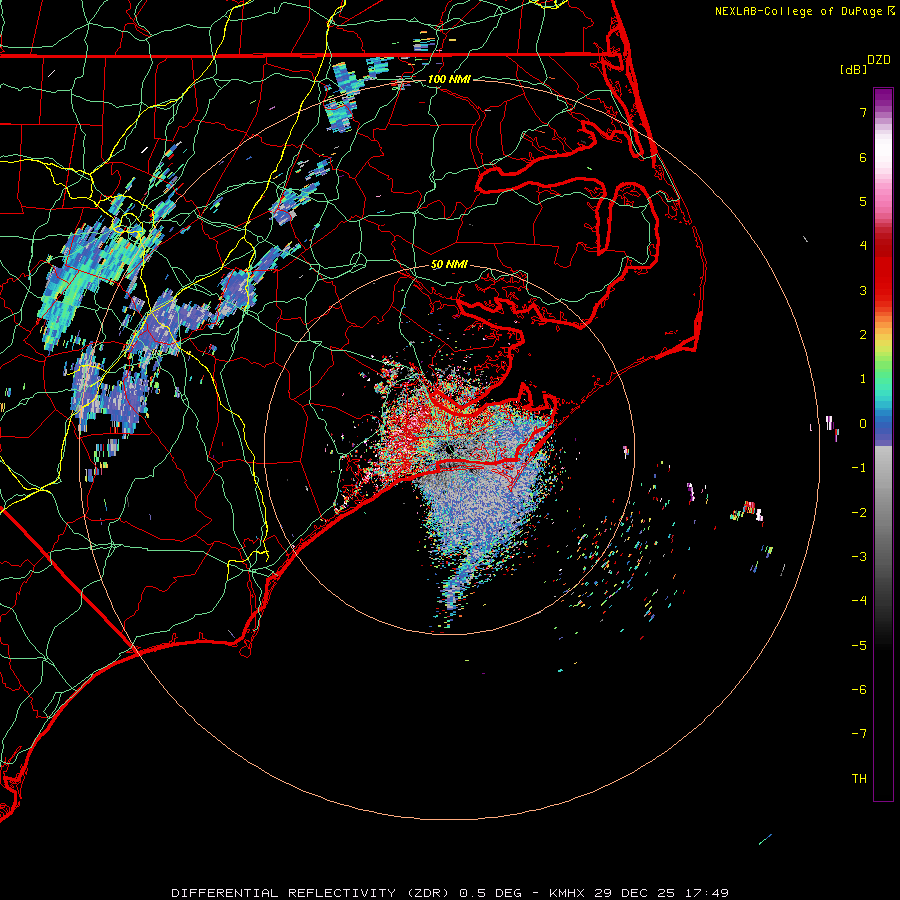Click the 7 value on color scale
The image size is (900, 900).
(x=863, y=112)
